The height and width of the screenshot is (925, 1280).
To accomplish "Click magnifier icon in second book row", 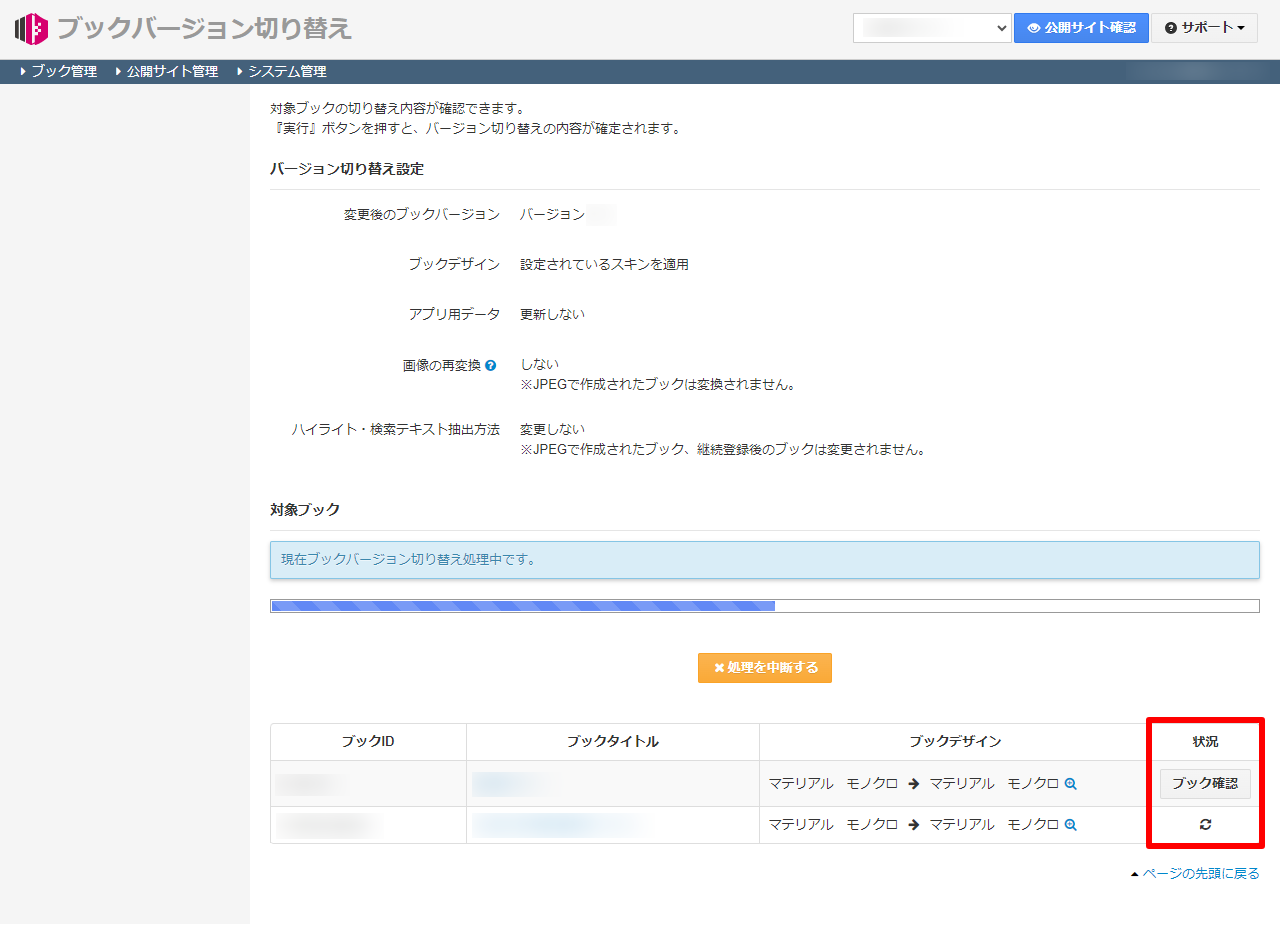I will (1070, 825).
